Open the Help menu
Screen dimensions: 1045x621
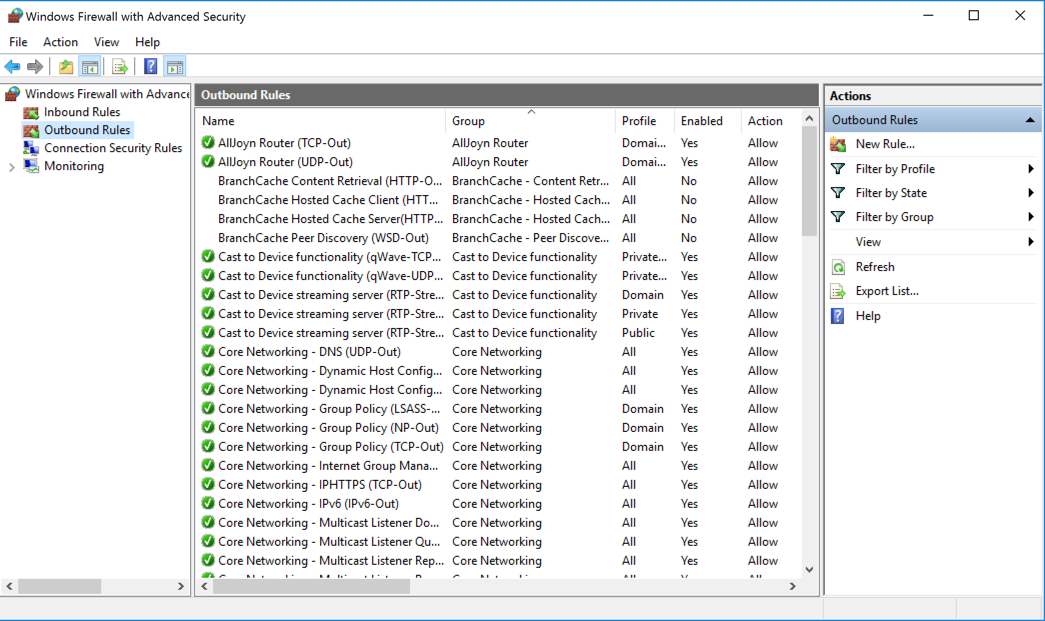click(x=147, y=42)
